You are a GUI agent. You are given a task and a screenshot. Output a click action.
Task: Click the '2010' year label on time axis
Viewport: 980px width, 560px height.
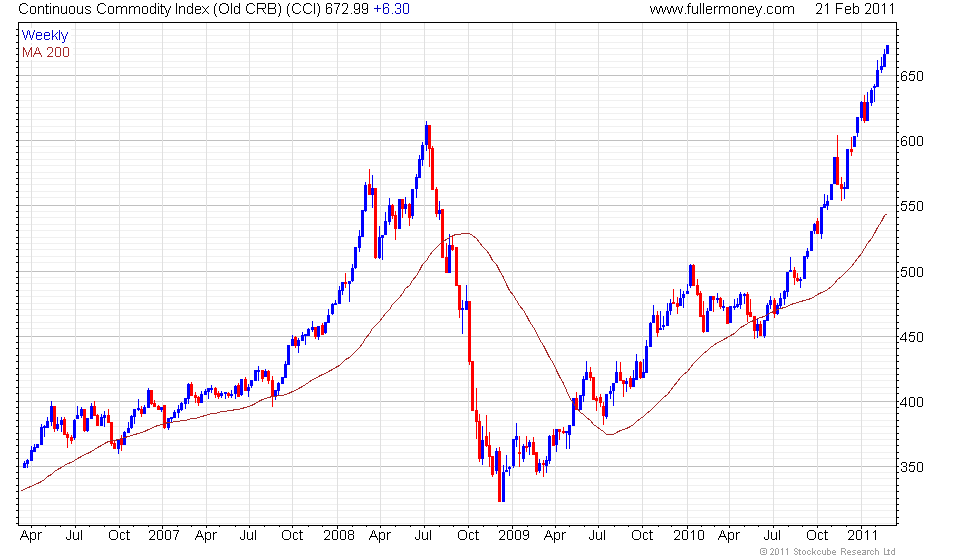689,535
